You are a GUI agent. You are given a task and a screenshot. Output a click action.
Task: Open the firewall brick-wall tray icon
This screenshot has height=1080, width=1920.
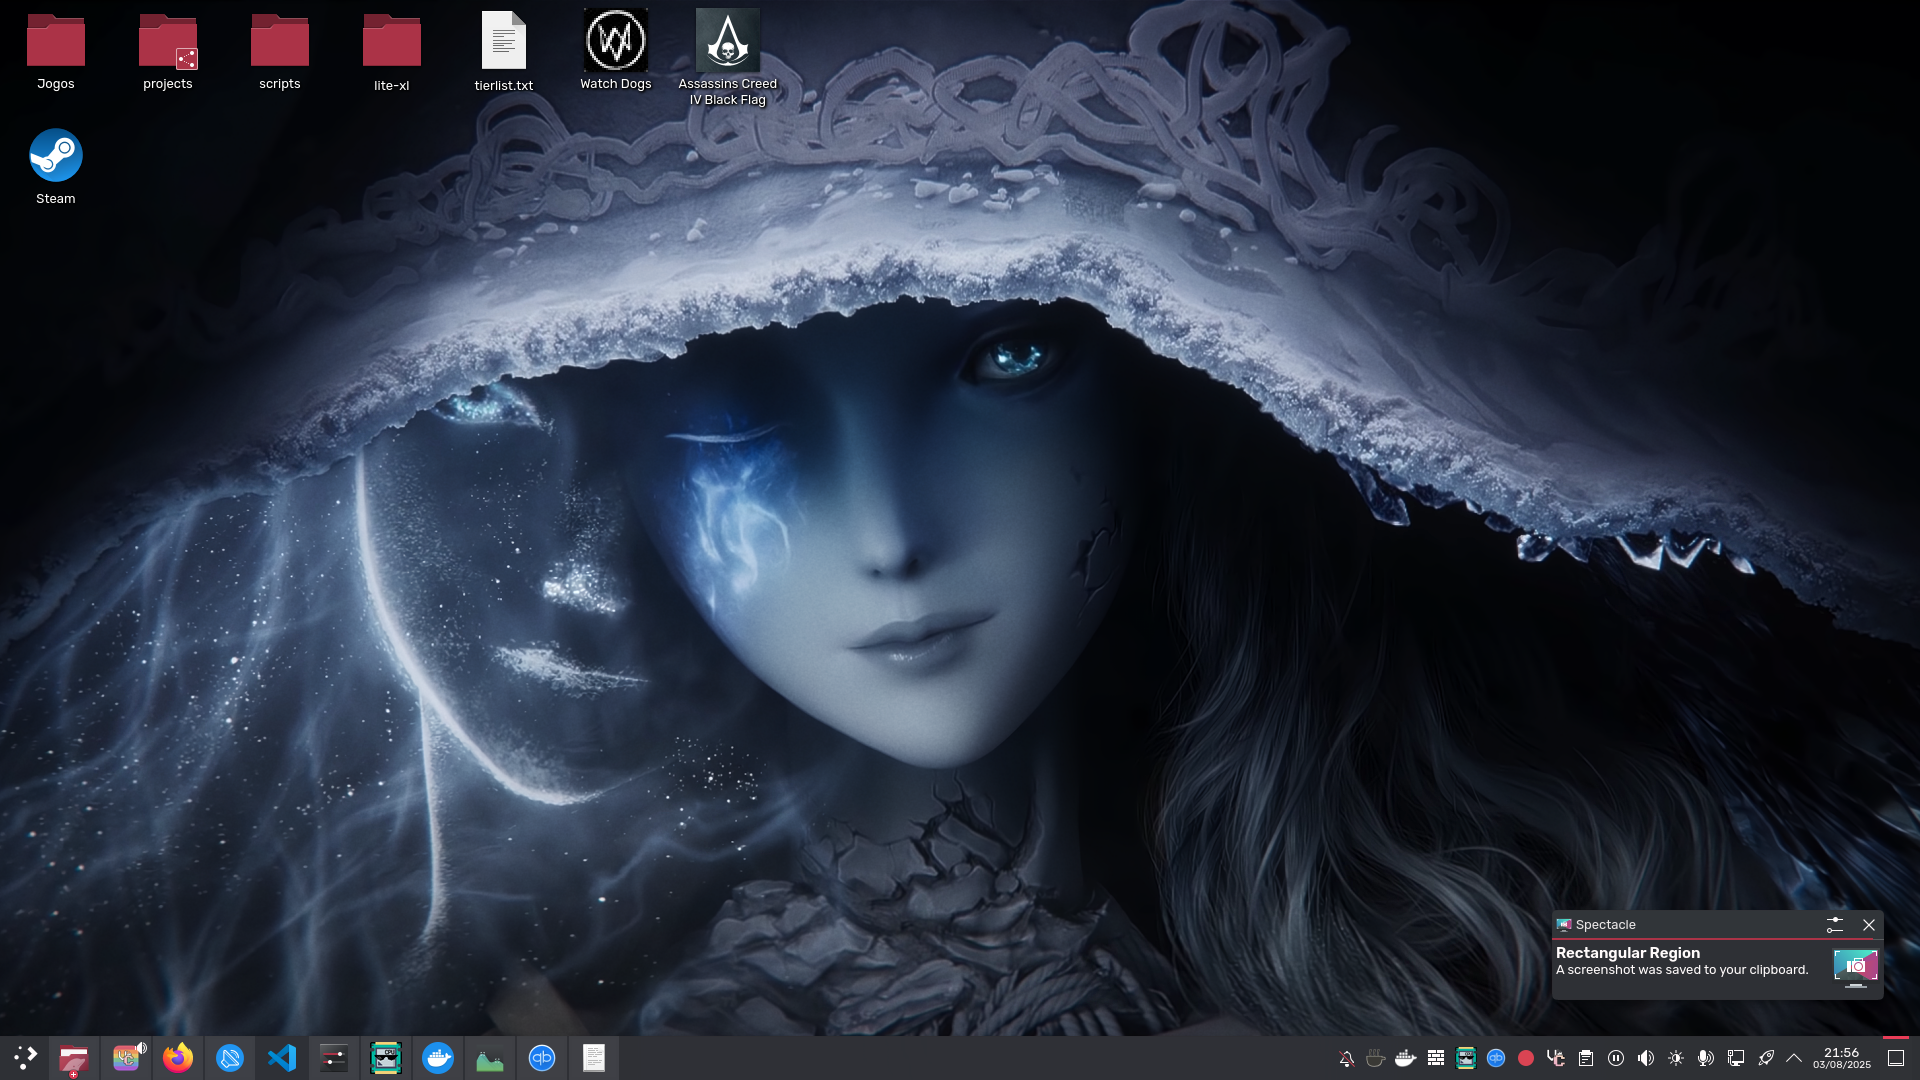1436,1058
